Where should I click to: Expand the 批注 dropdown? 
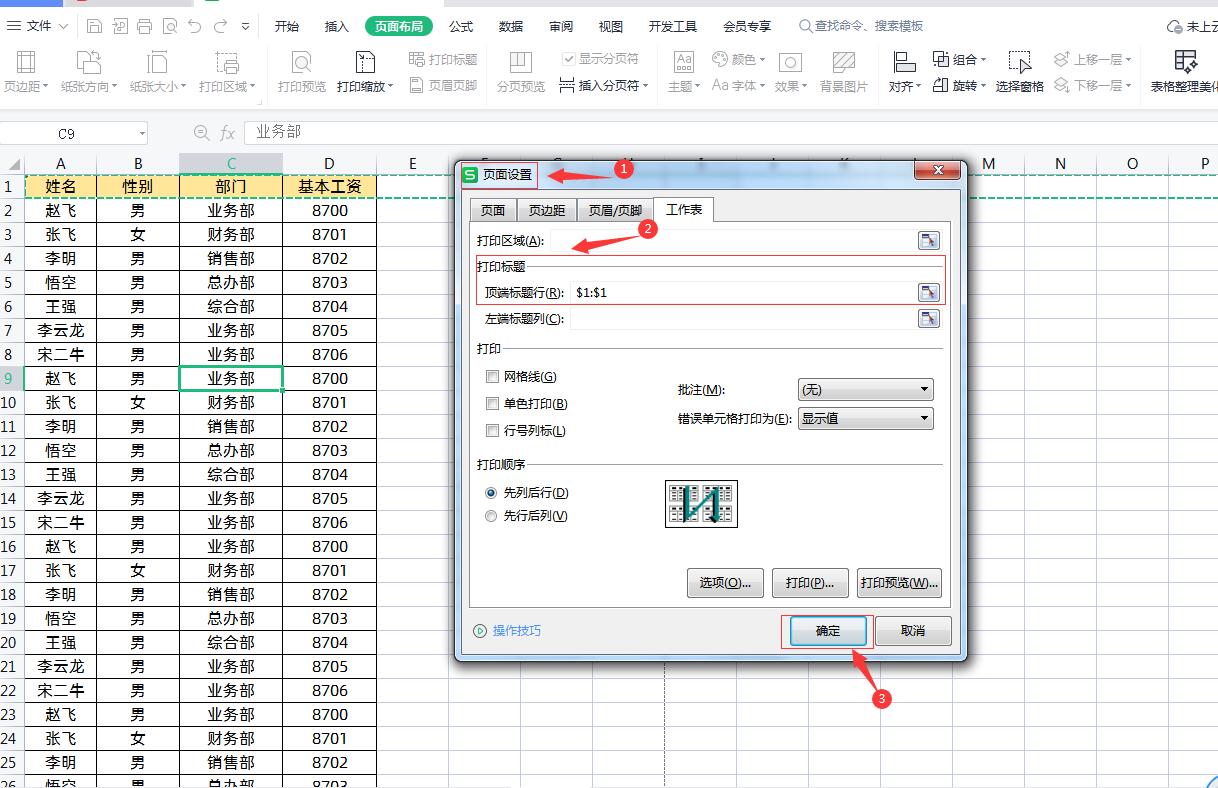click(865, 390)
